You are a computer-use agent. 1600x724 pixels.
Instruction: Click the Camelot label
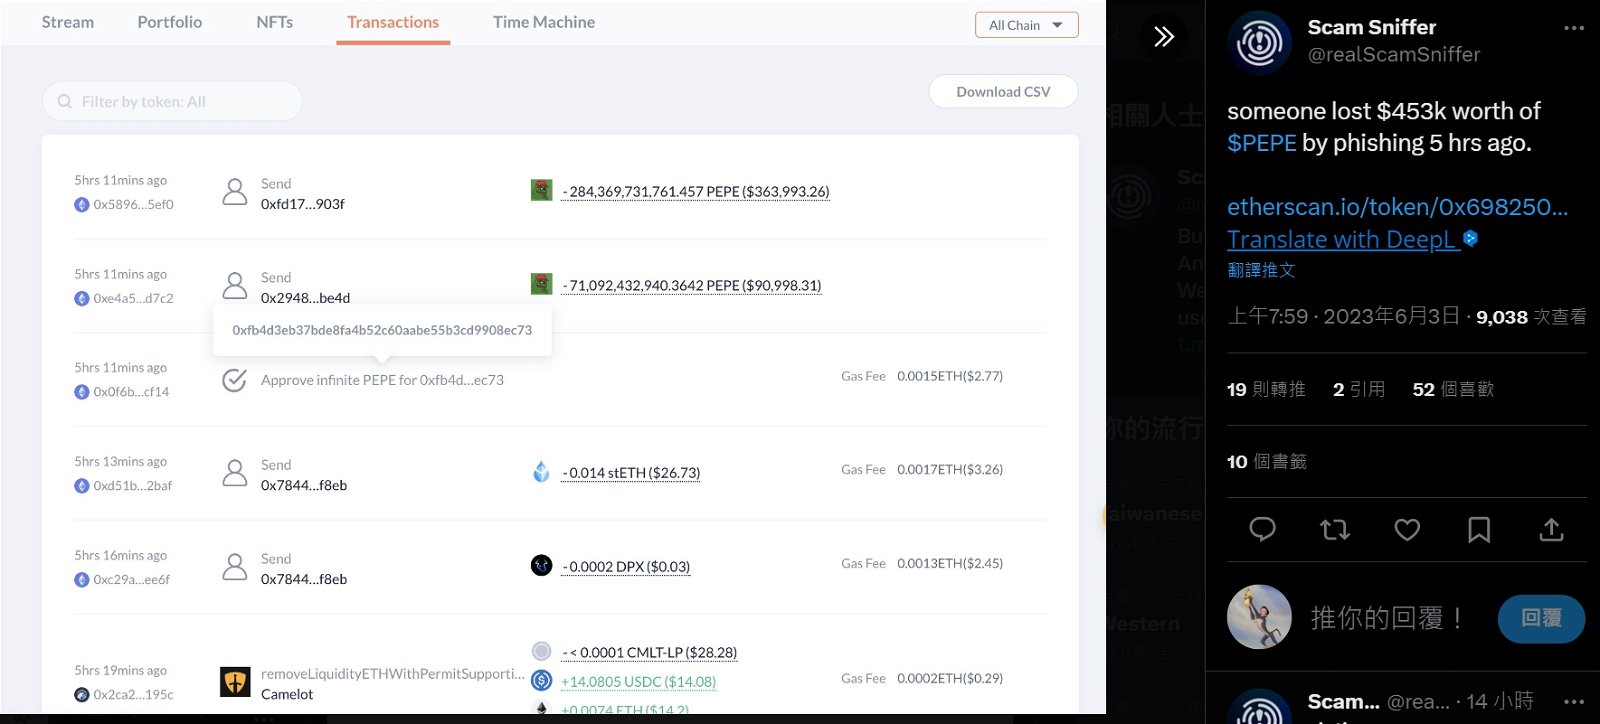(x=287, y=694)
